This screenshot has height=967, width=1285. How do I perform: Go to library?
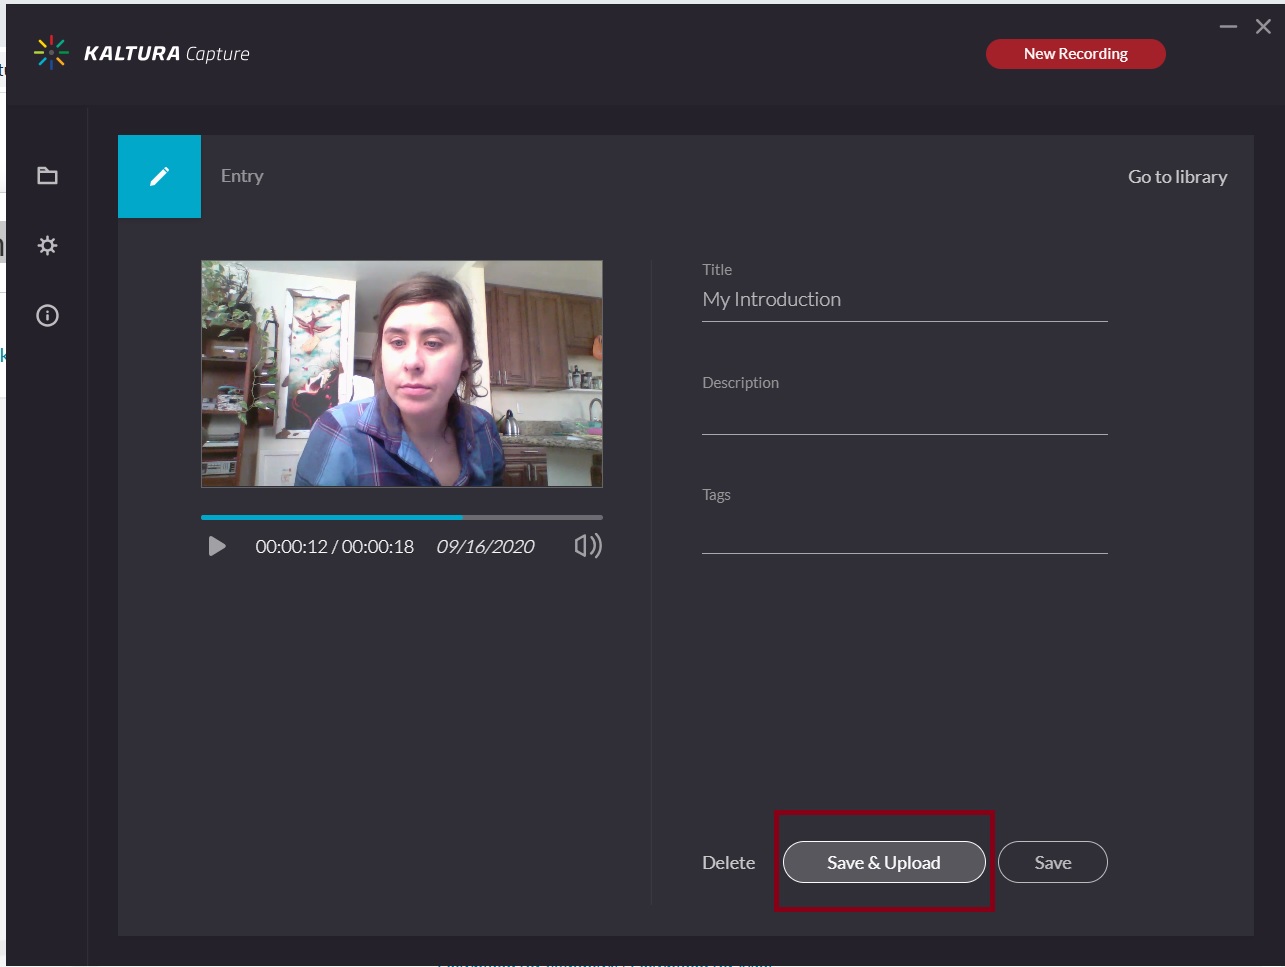click(1177, 177)
